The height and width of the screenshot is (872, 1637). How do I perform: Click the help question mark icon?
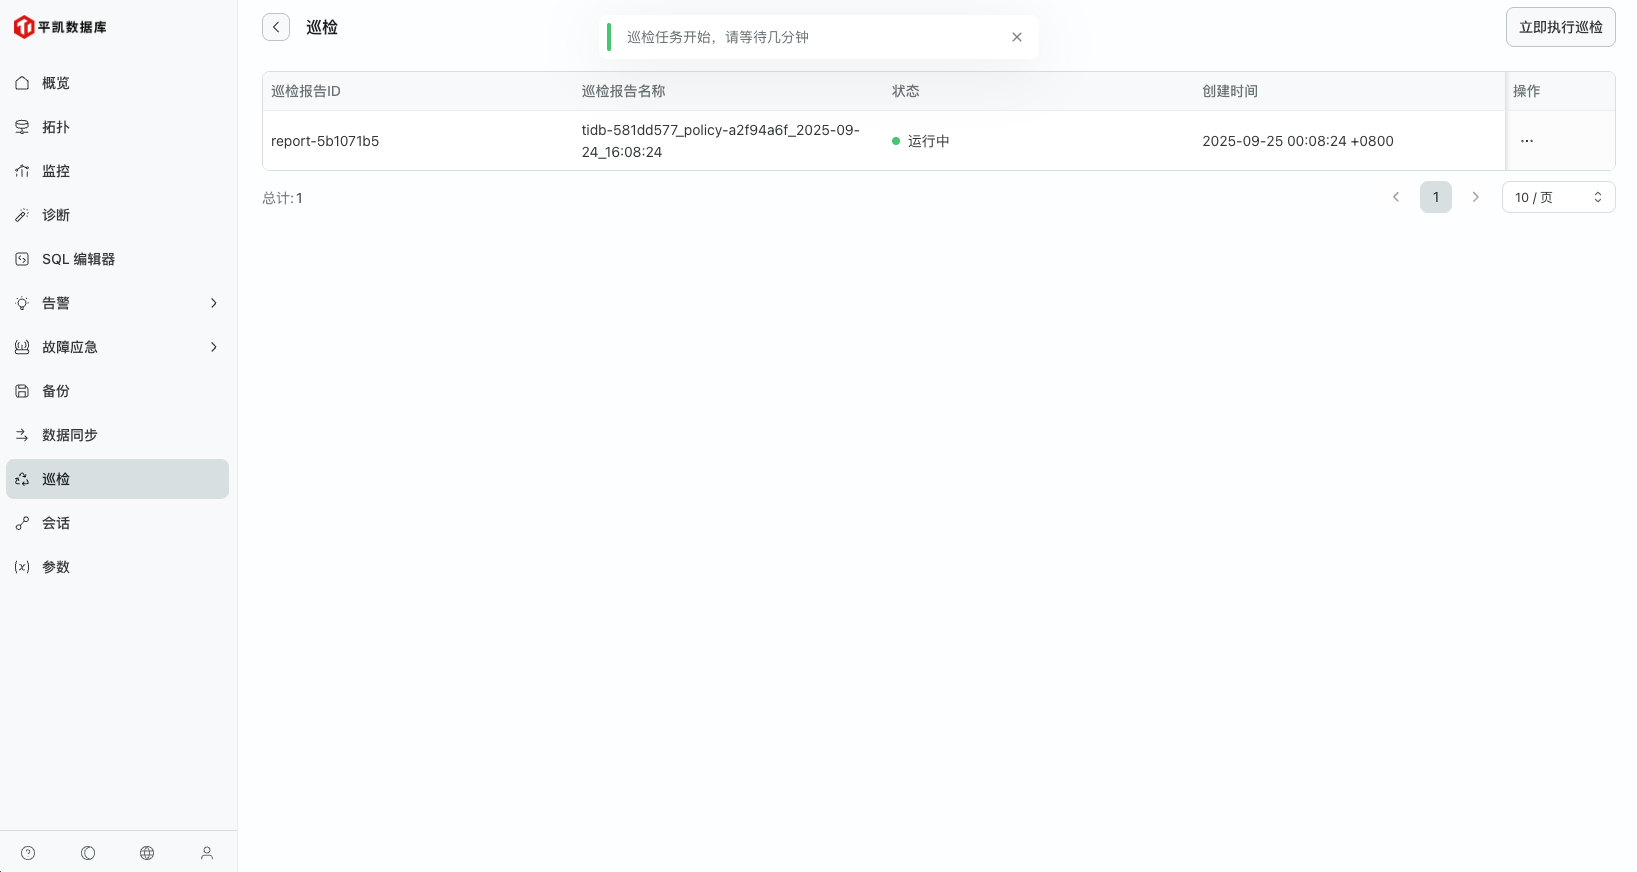pyautogui.click(x=28, y=853)
